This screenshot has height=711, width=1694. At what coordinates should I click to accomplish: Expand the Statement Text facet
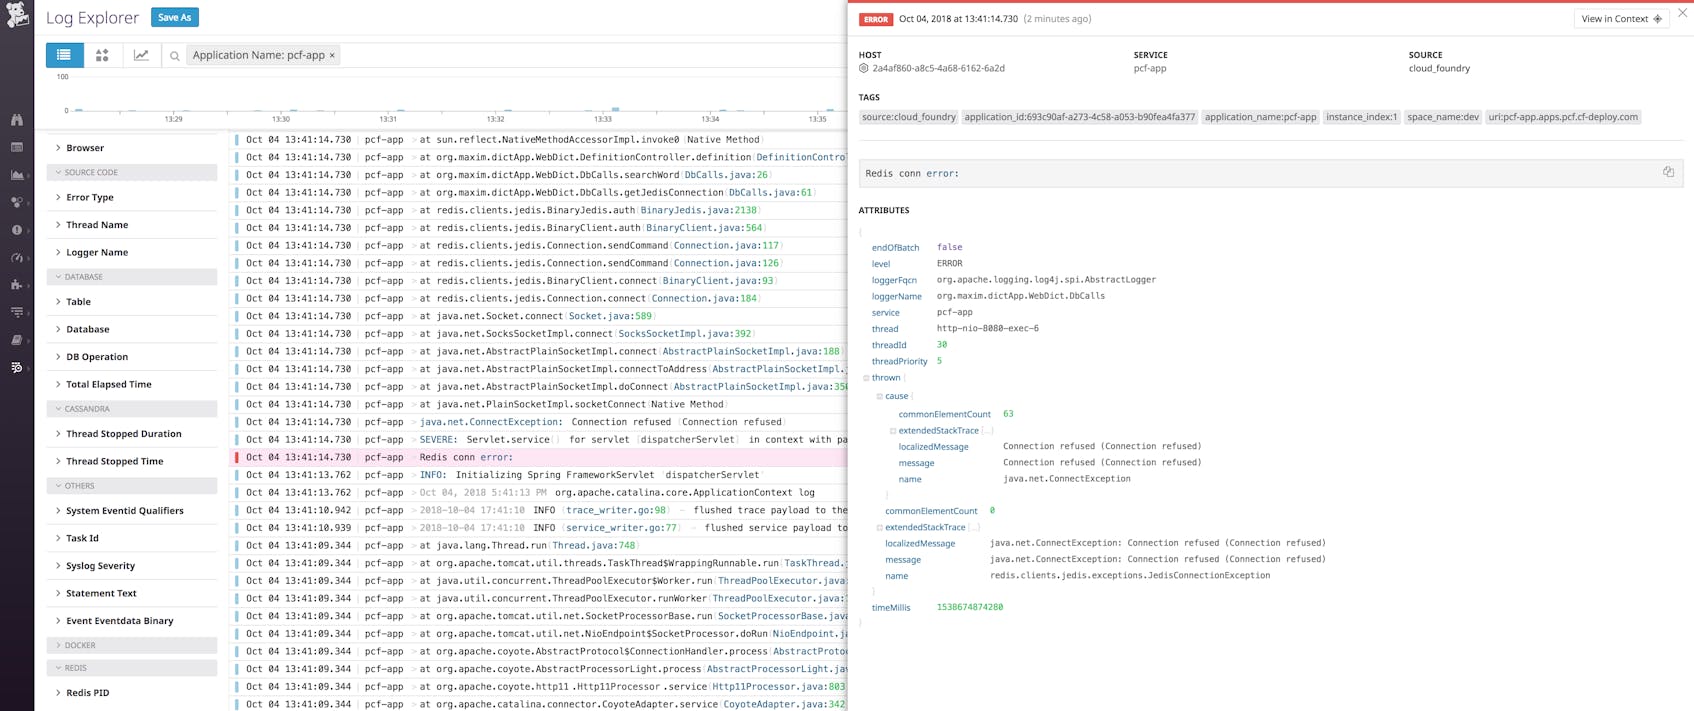pos(131,593)
